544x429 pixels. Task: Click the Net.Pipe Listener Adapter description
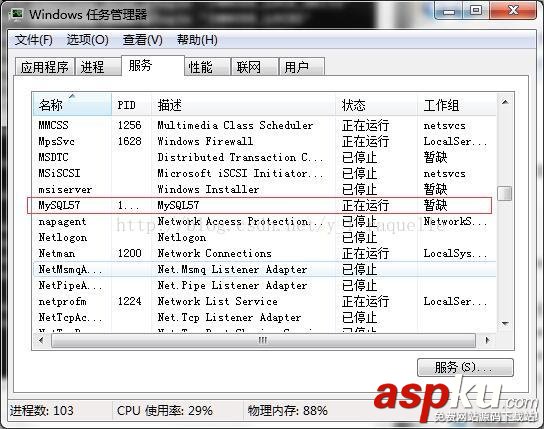[x=232, y=285]
